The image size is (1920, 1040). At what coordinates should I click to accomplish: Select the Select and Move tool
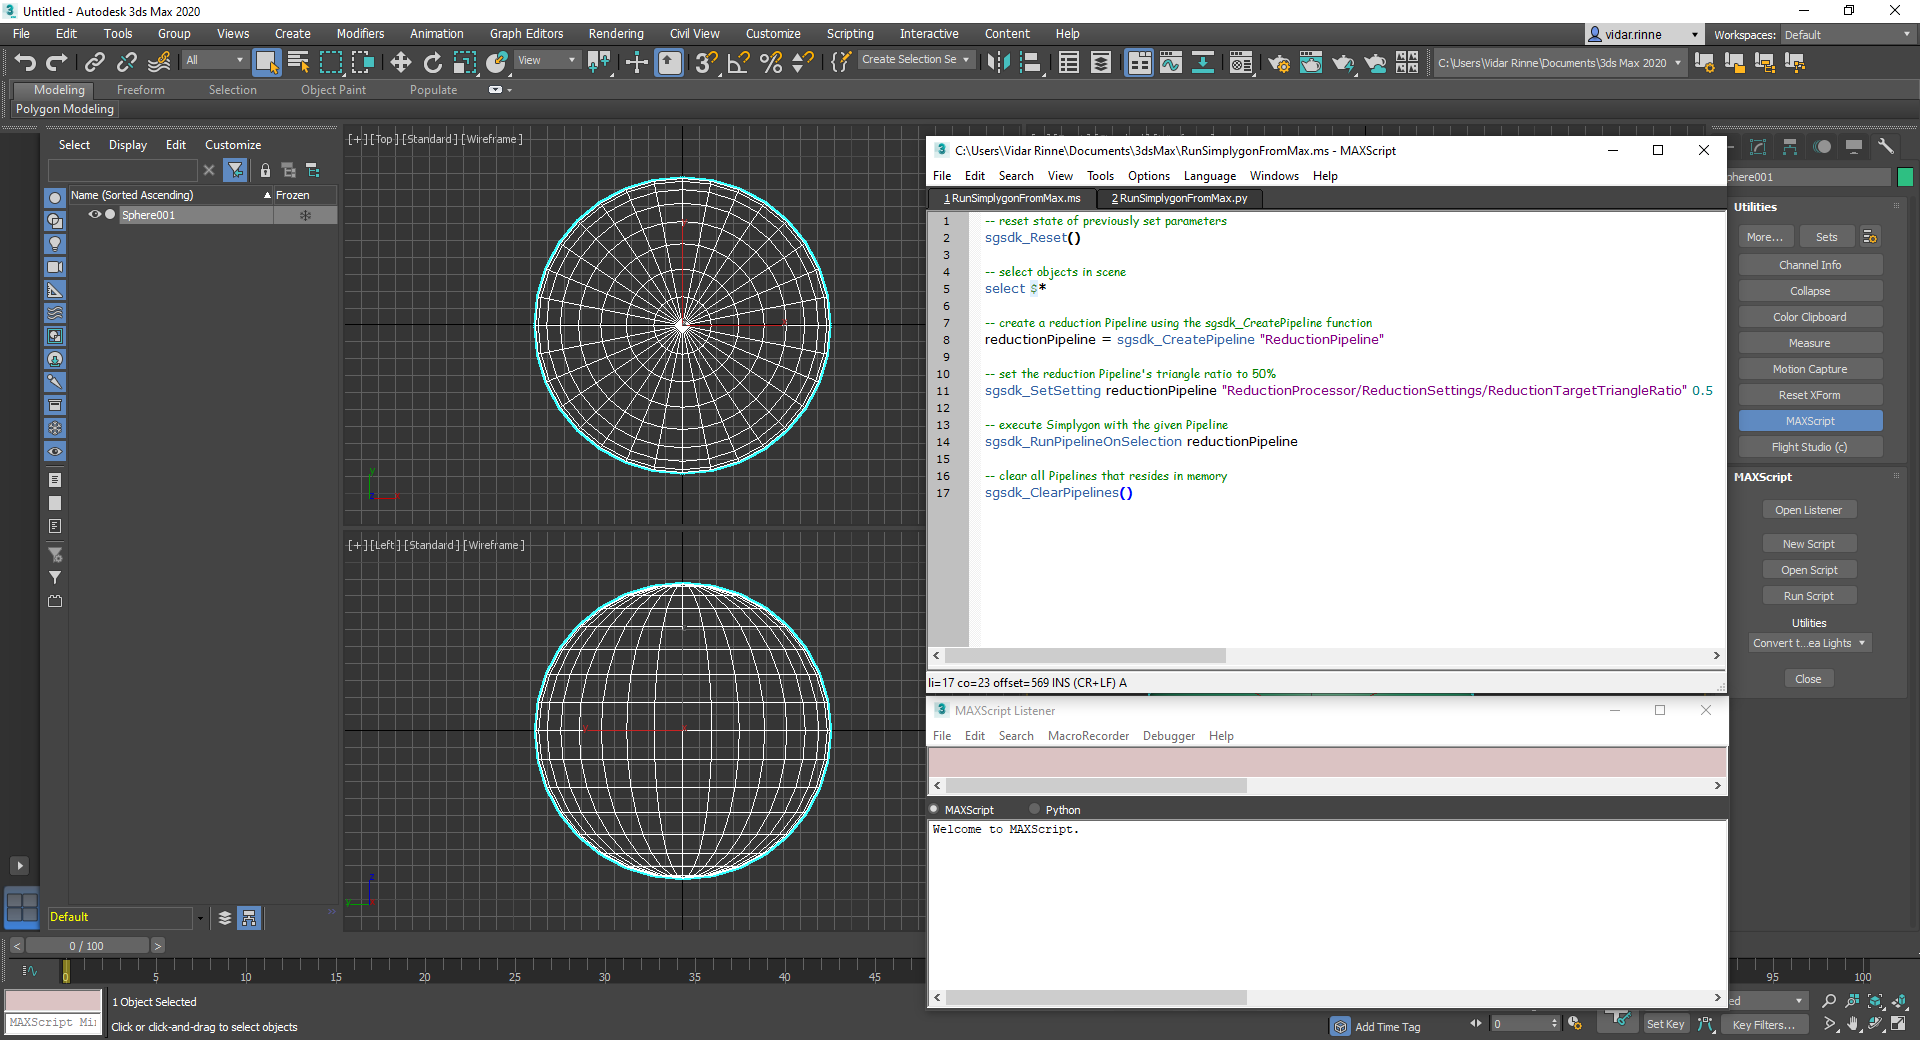pos(400,62)
